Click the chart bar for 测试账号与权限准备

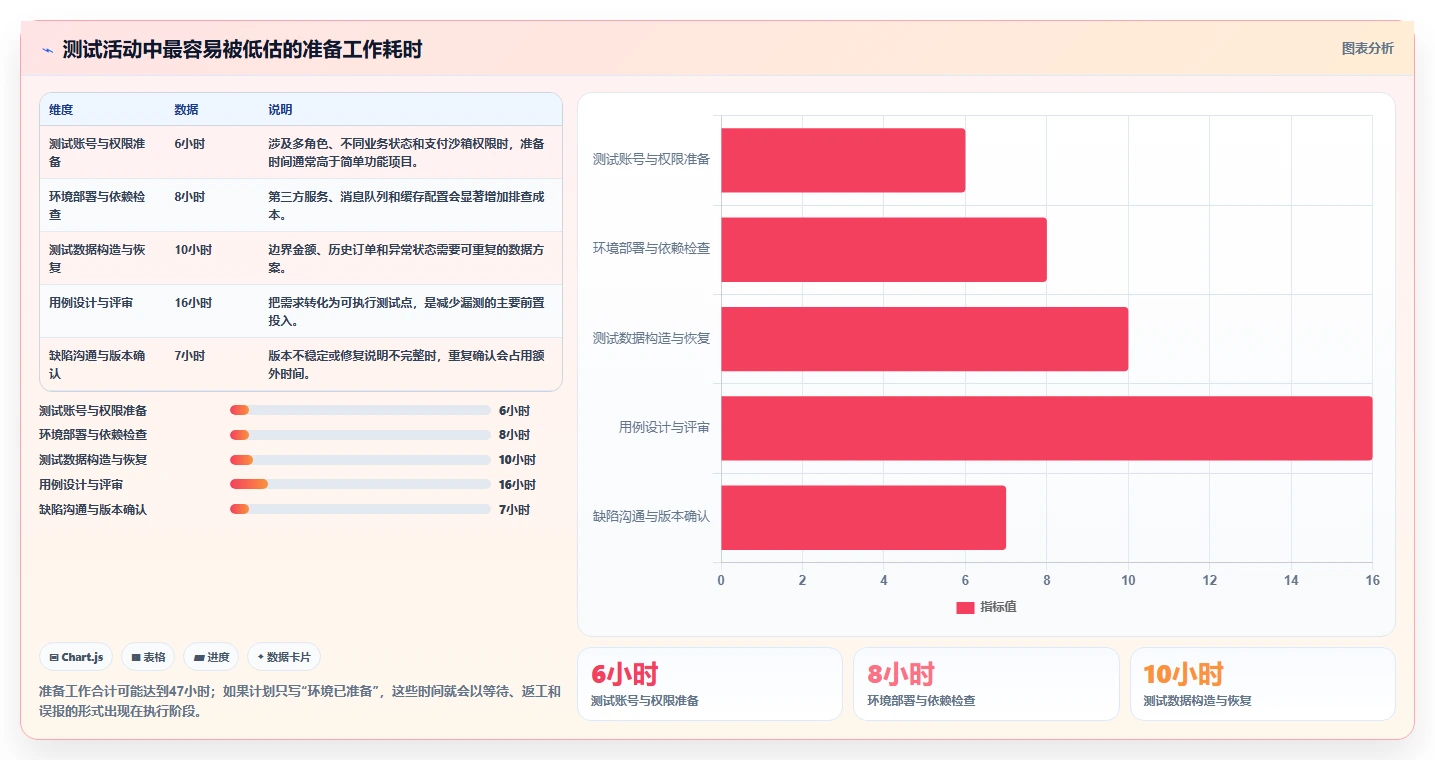[x=843, y=160]
